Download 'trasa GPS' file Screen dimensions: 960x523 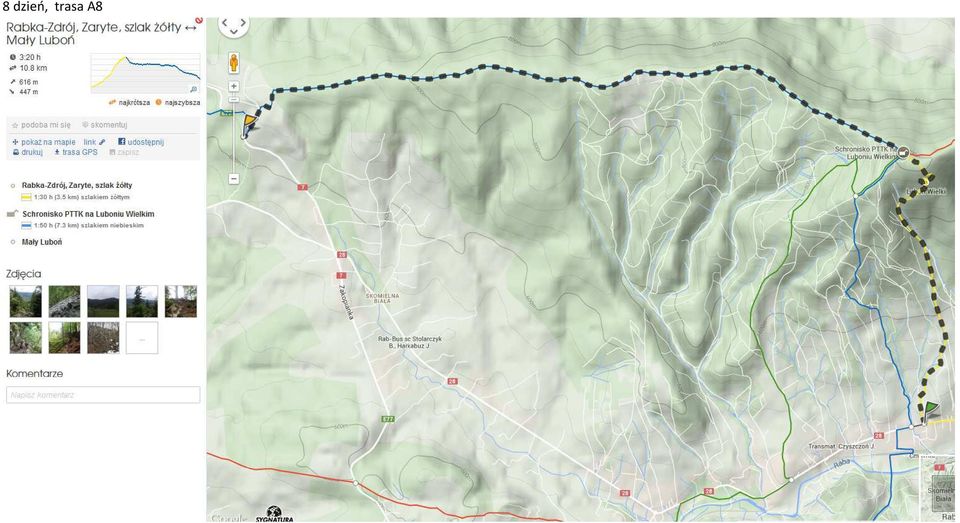pyautogui.click(x=76, y=152)
